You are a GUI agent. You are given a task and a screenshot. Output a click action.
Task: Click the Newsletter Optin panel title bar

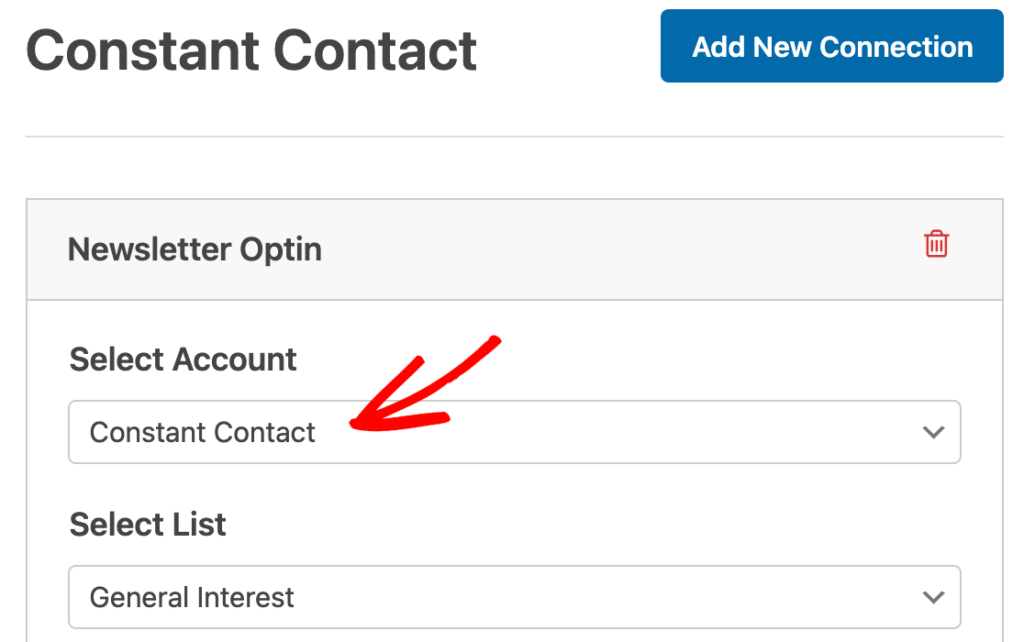tap(195, 249)
